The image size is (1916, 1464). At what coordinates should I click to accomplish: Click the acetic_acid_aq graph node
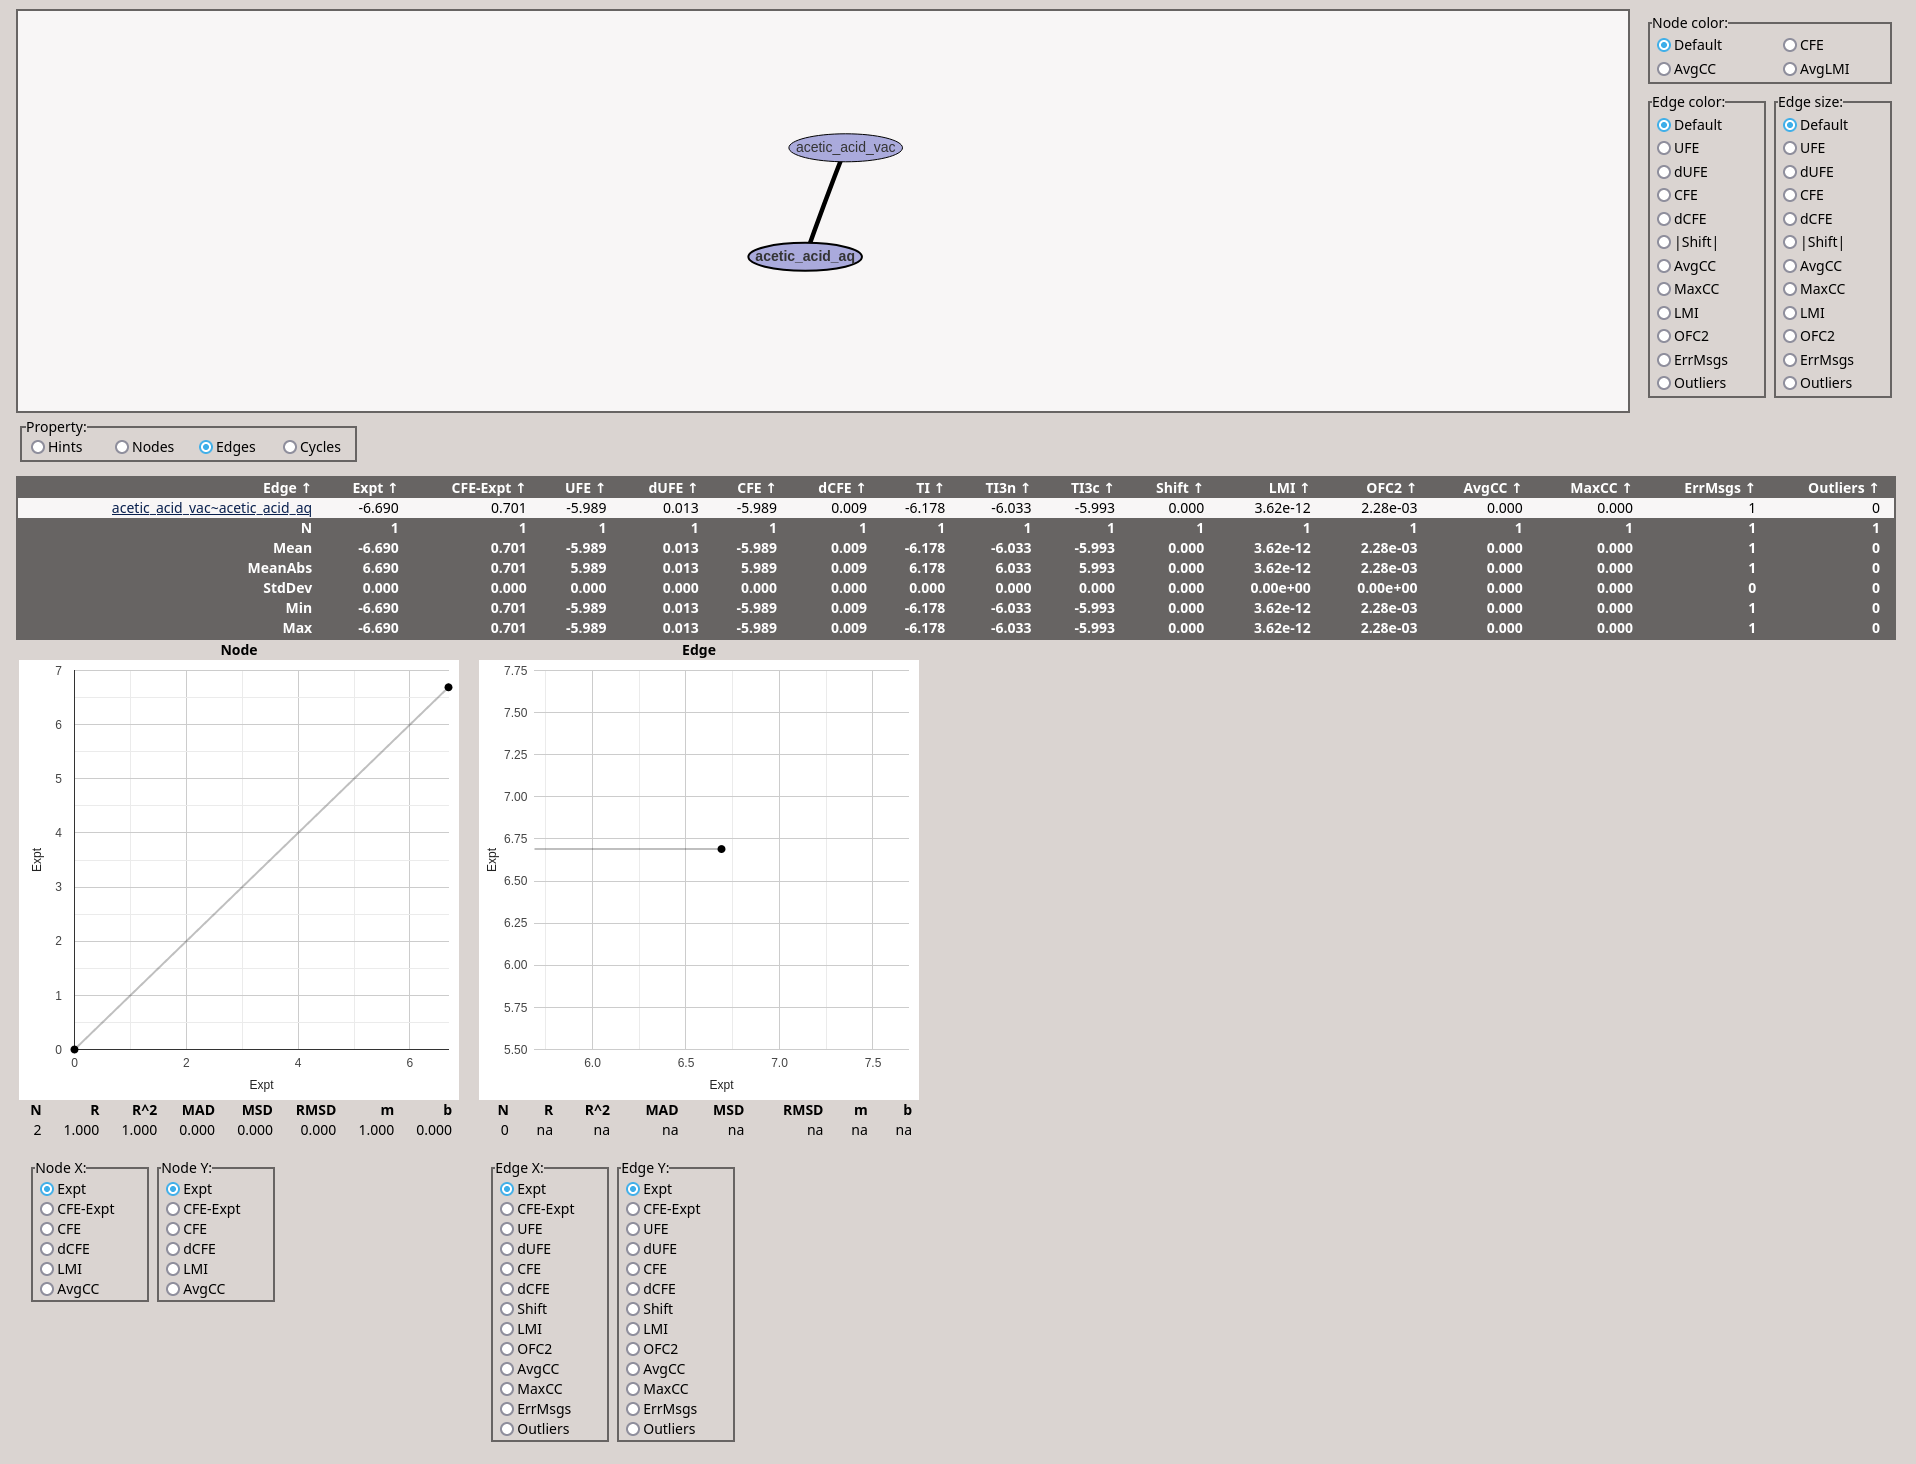point(804,257)
